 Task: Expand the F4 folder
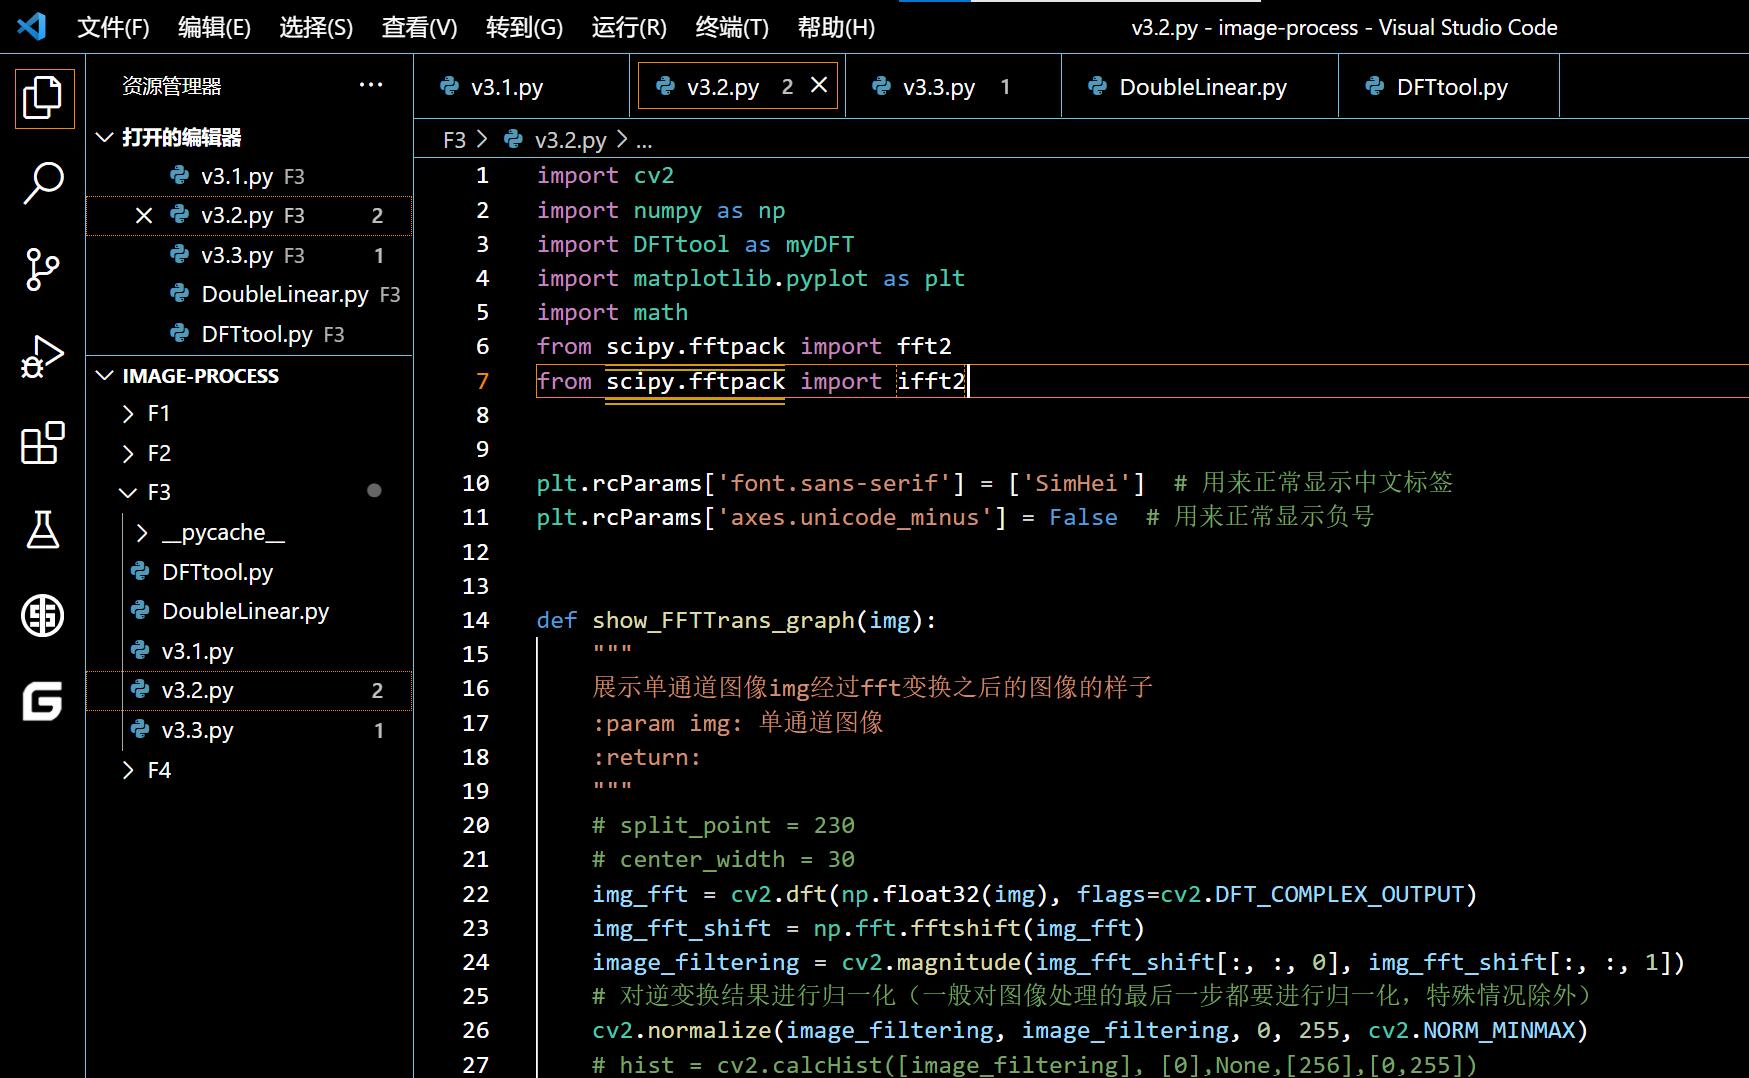[x=248, y=770]
